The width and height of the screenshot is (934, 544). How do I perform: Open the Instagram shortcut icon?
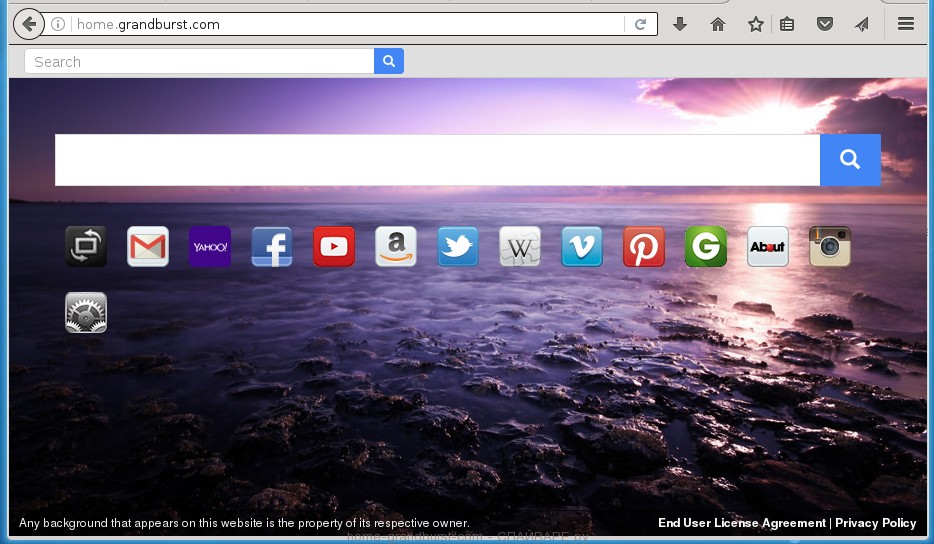(x=830, y=247)
